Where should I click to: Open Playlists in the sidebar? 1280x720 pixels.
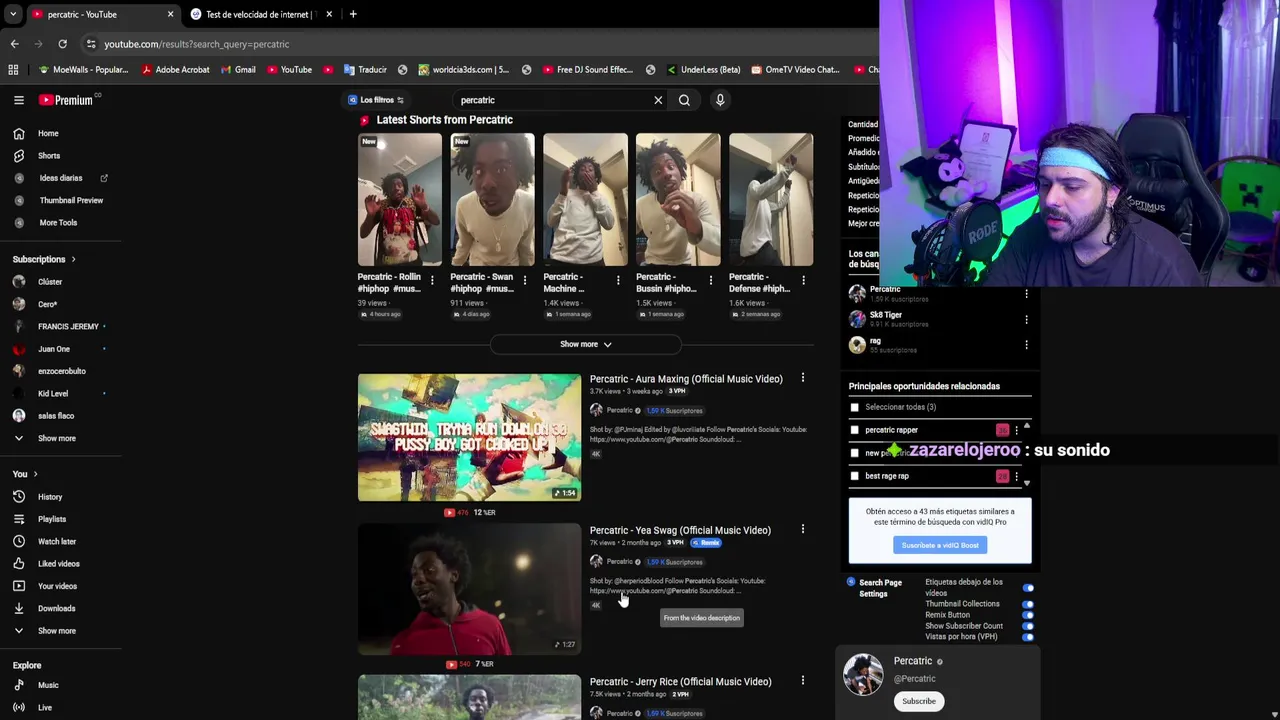tap(52, 519)
